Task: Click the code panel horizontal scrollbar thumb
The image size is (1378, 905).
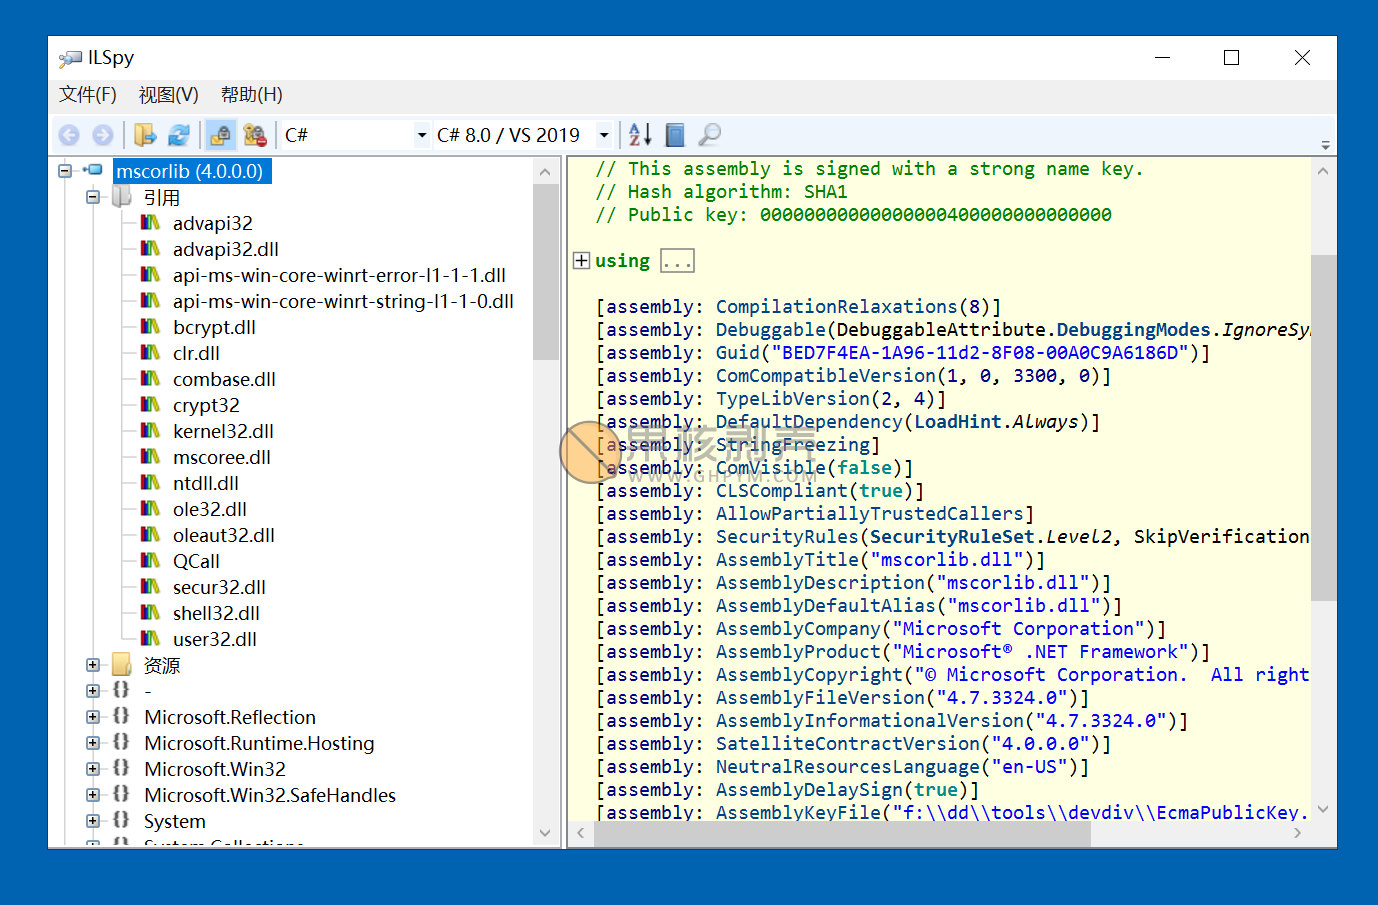Action: click(842, 832)
